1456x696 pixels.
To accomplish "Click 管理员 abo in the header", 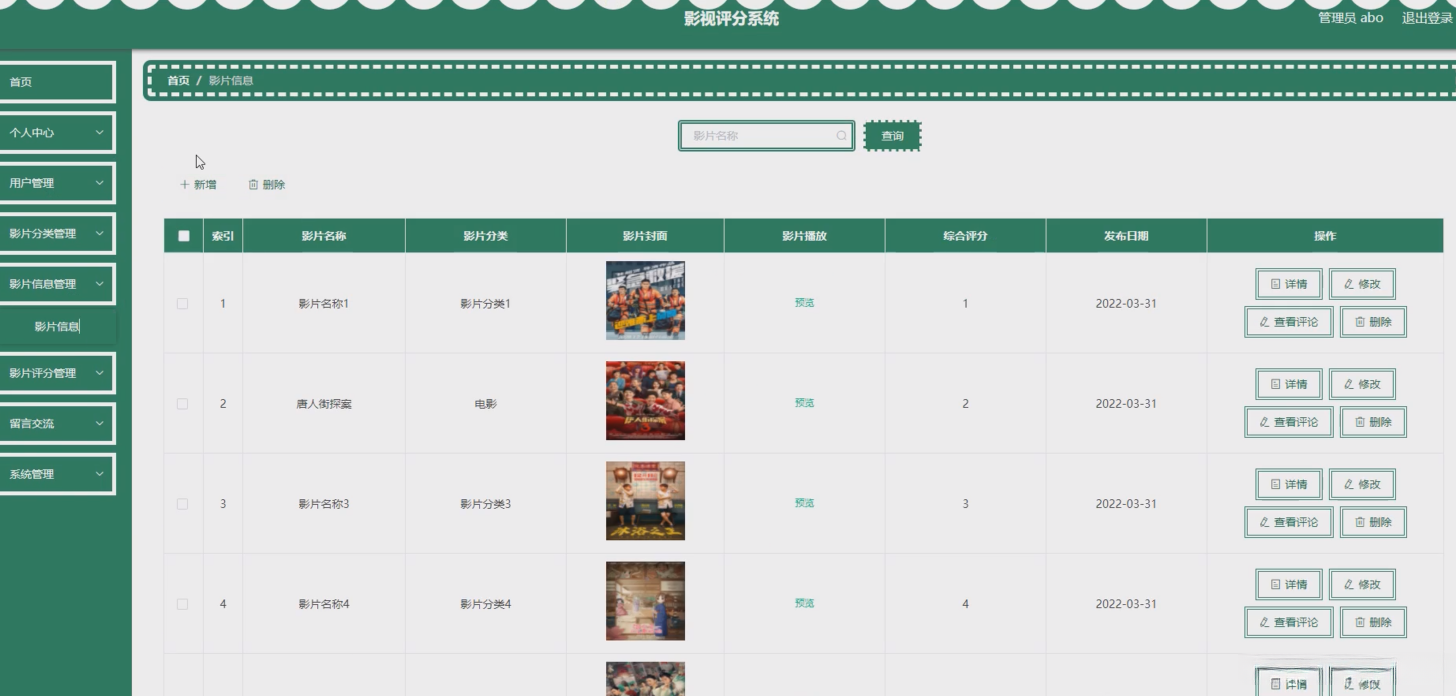I will point(1350,18).
